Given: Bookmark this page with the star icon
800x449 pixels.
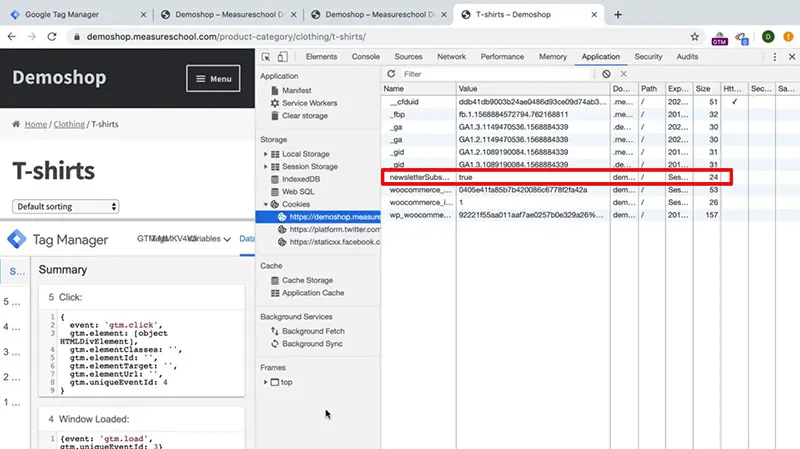Looking at the screenshot, I should (694, 37).
